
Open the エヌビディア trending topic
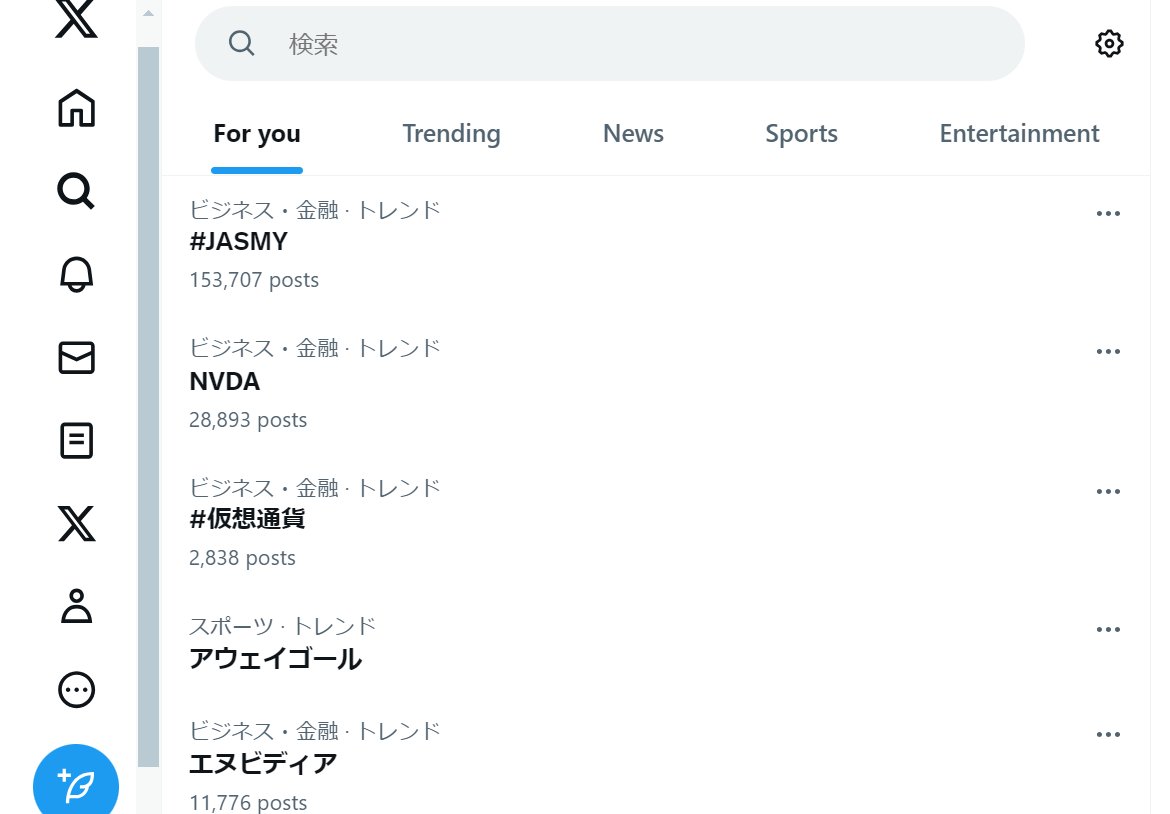click(263, 763)
